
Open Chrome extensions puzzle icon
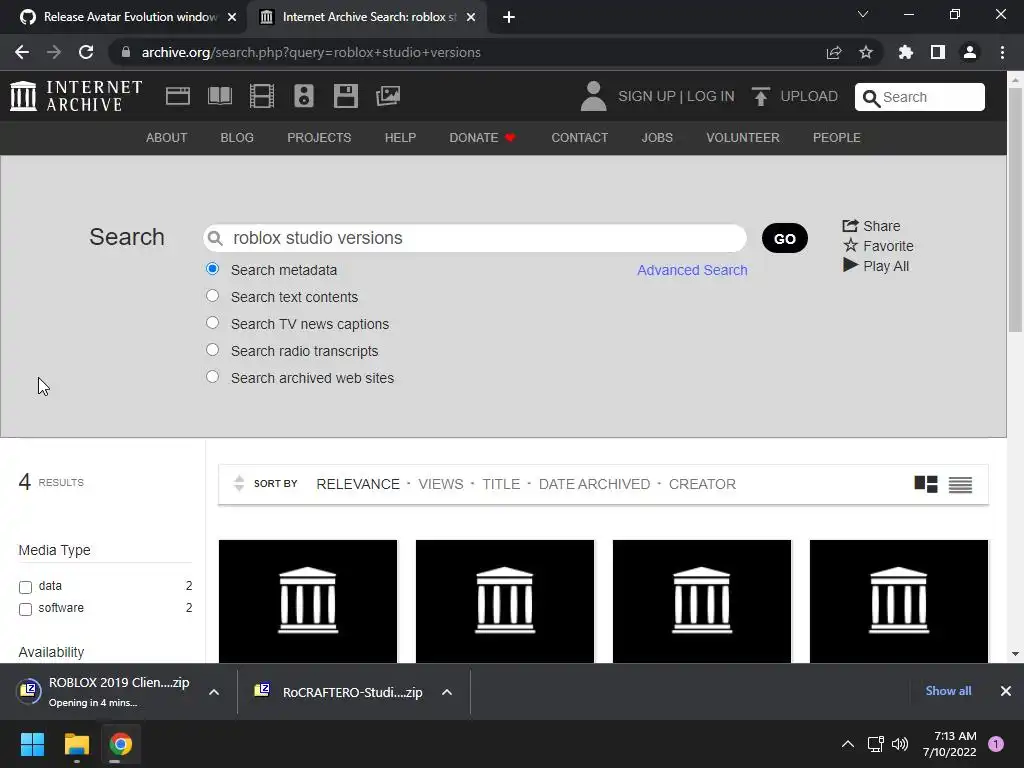[x=905, y=52]
